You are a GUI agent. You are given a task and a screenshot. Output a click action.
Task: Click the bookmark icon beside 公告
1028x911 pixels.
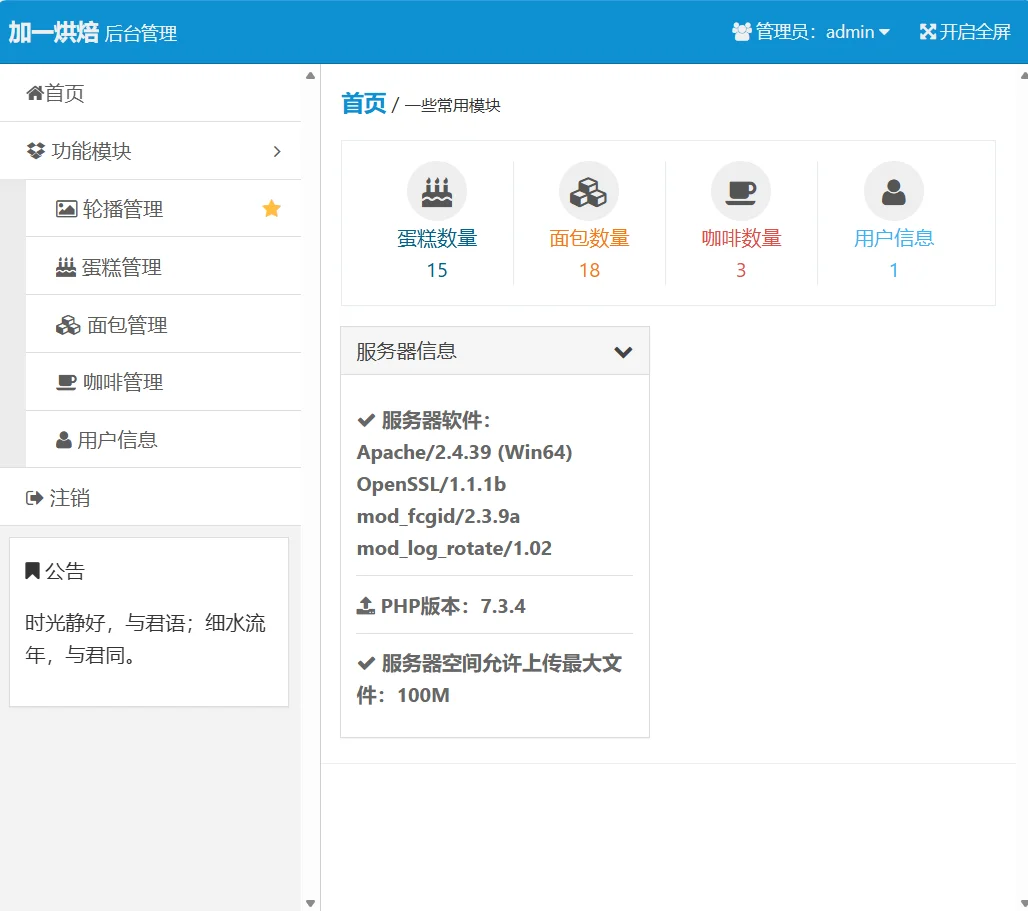coord(34,569)
